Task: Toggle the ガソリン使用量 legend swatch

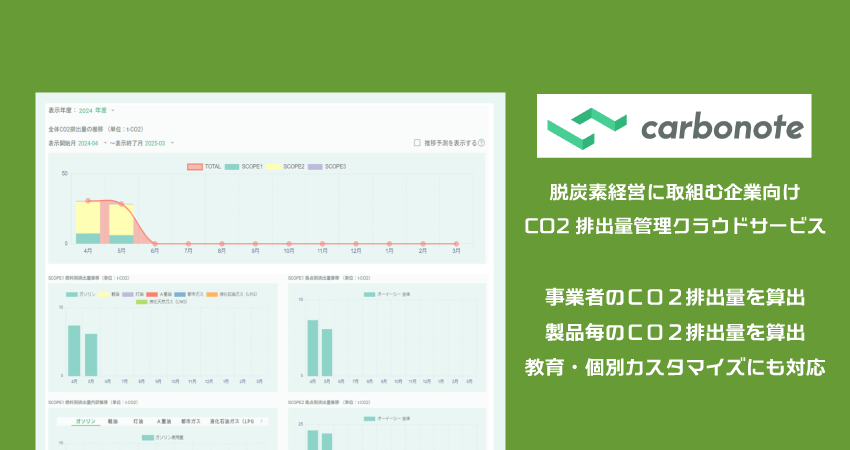Action: [x=147, y=438]
